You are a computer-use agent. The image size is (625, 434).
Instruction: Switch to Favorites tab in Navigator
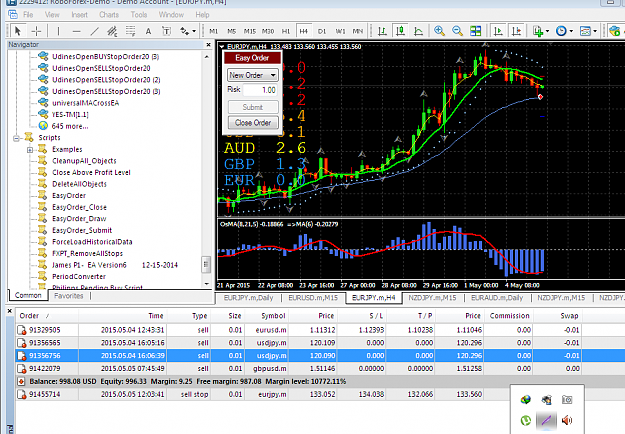point(69,296)
